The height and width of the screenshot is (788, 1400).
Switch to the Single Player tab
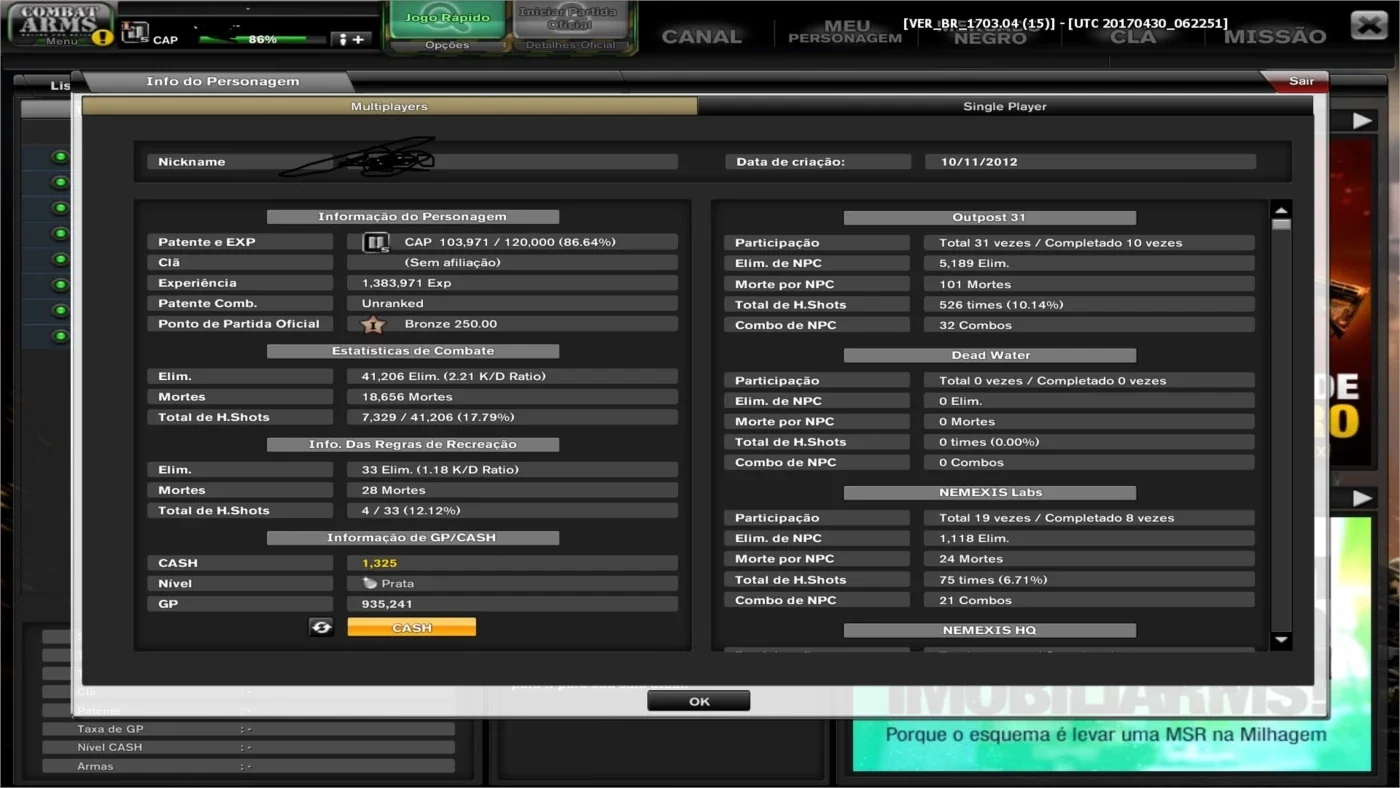click(1005, 106)
